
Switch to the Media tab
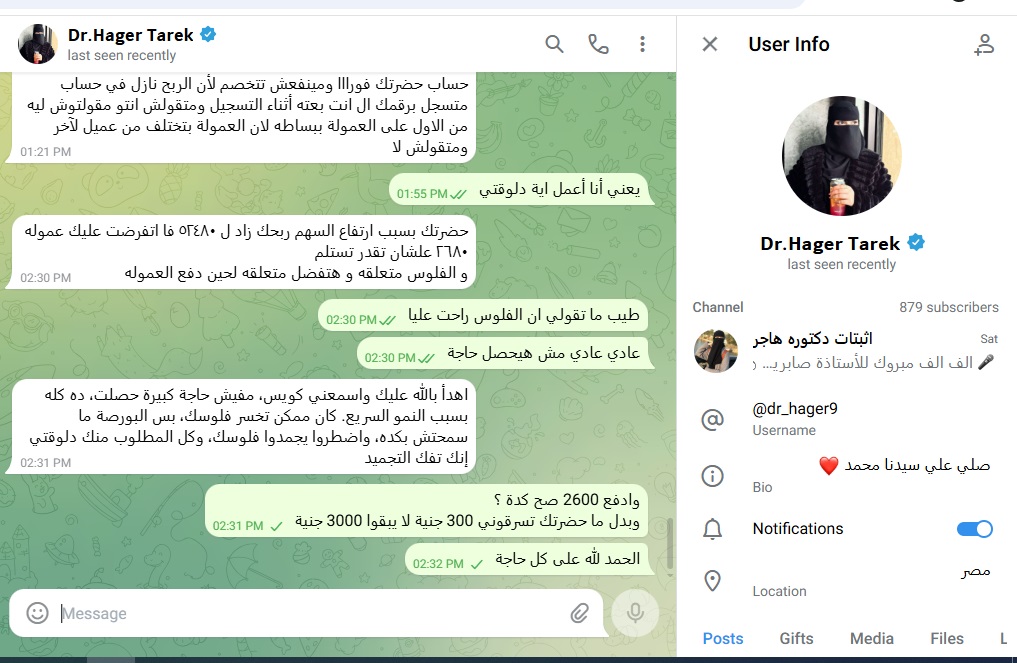coord(872,638)
